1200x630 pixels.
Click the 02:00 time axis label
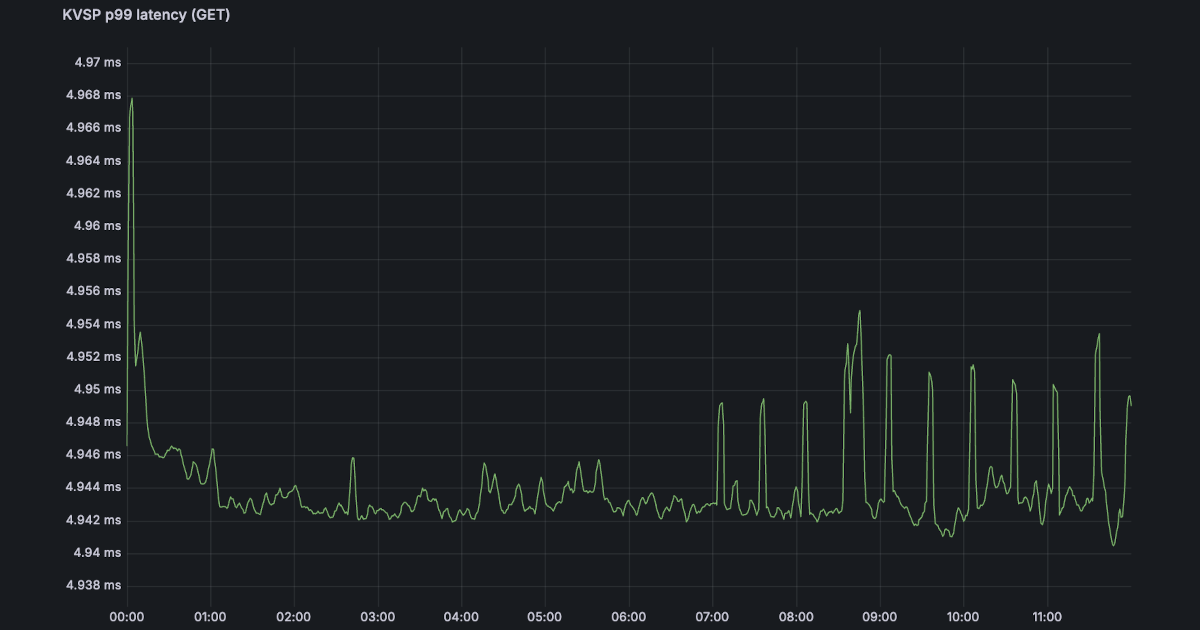[x=294, y=617]
